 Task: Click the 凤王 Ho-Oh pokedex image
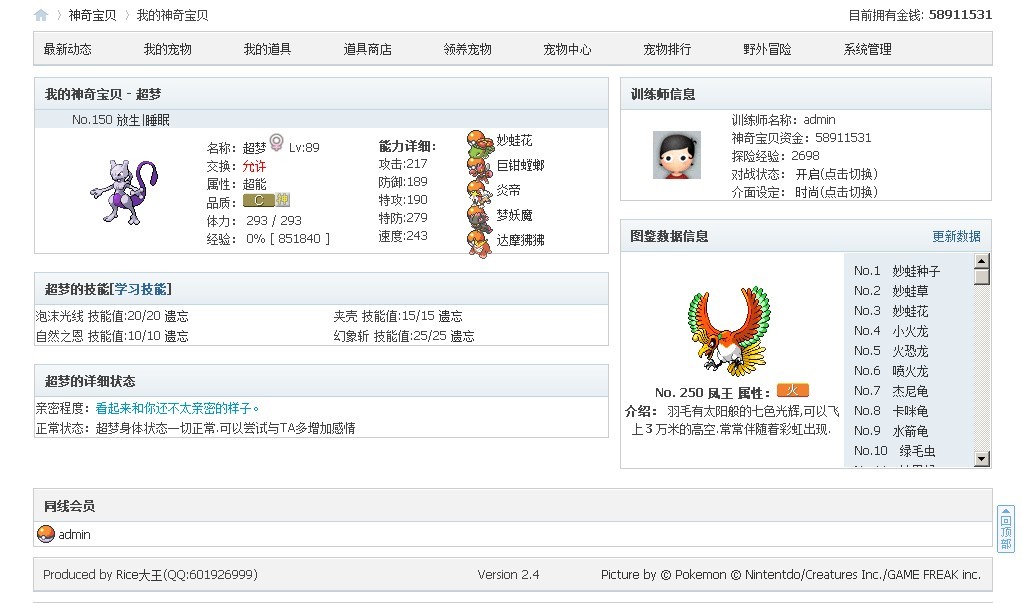729,331
